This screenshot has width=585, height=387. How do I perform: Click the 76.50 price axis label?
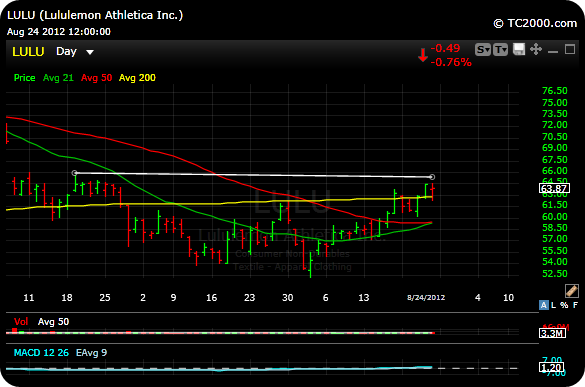tap(554, 91)
